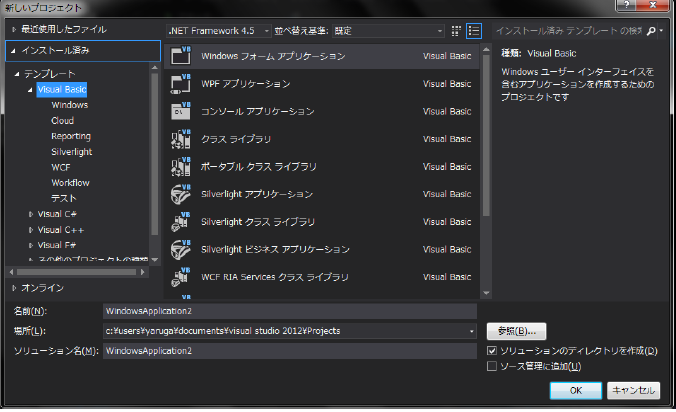Click the WCF RIA Services template icon
This screenshot has width=676, height=412.
pyautogui.click(x=182, y=277)
